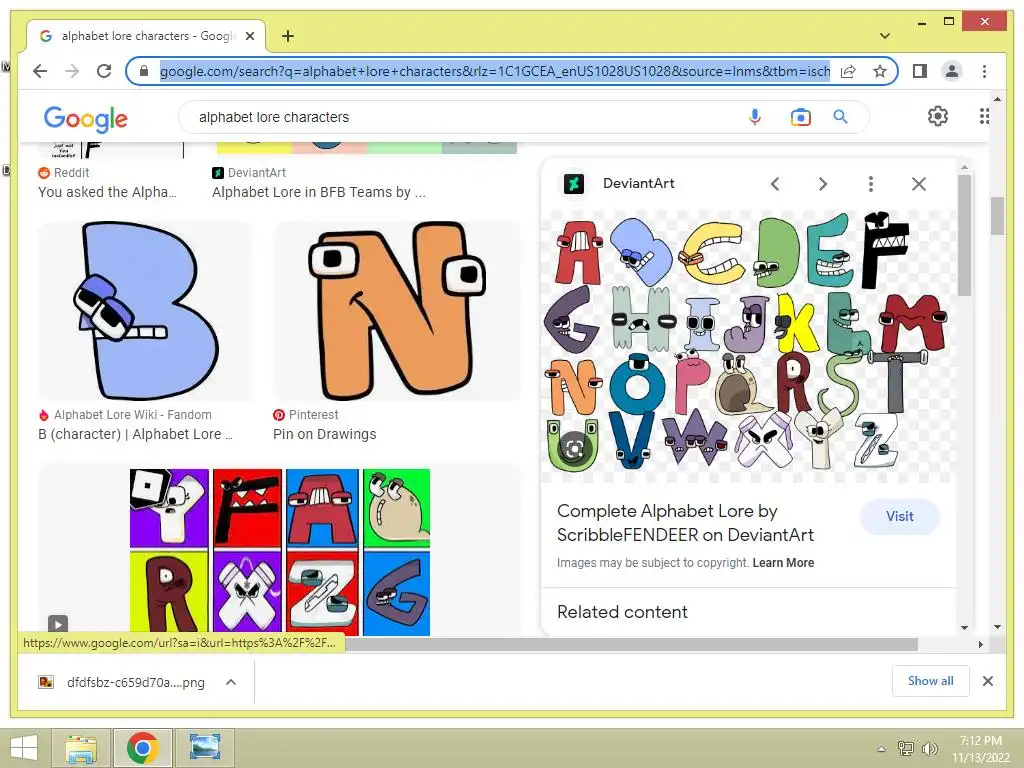Open the taskbar clock and date

(x=980, y=748)
